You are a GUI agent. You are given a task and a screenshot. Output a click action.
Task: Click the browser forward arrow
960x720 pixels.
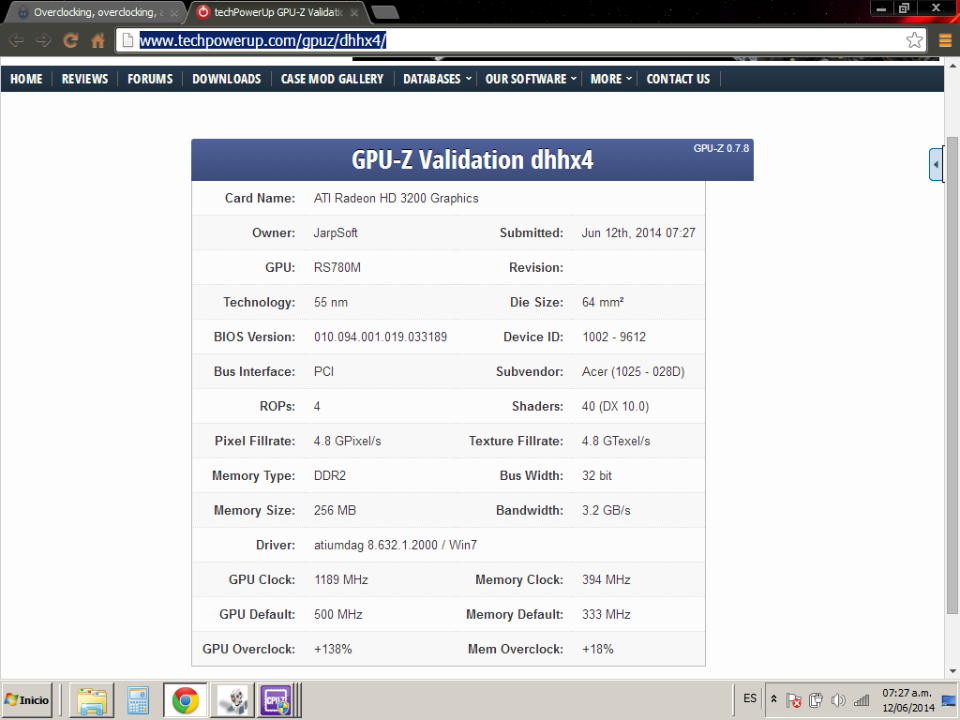(x=43, y=41)
